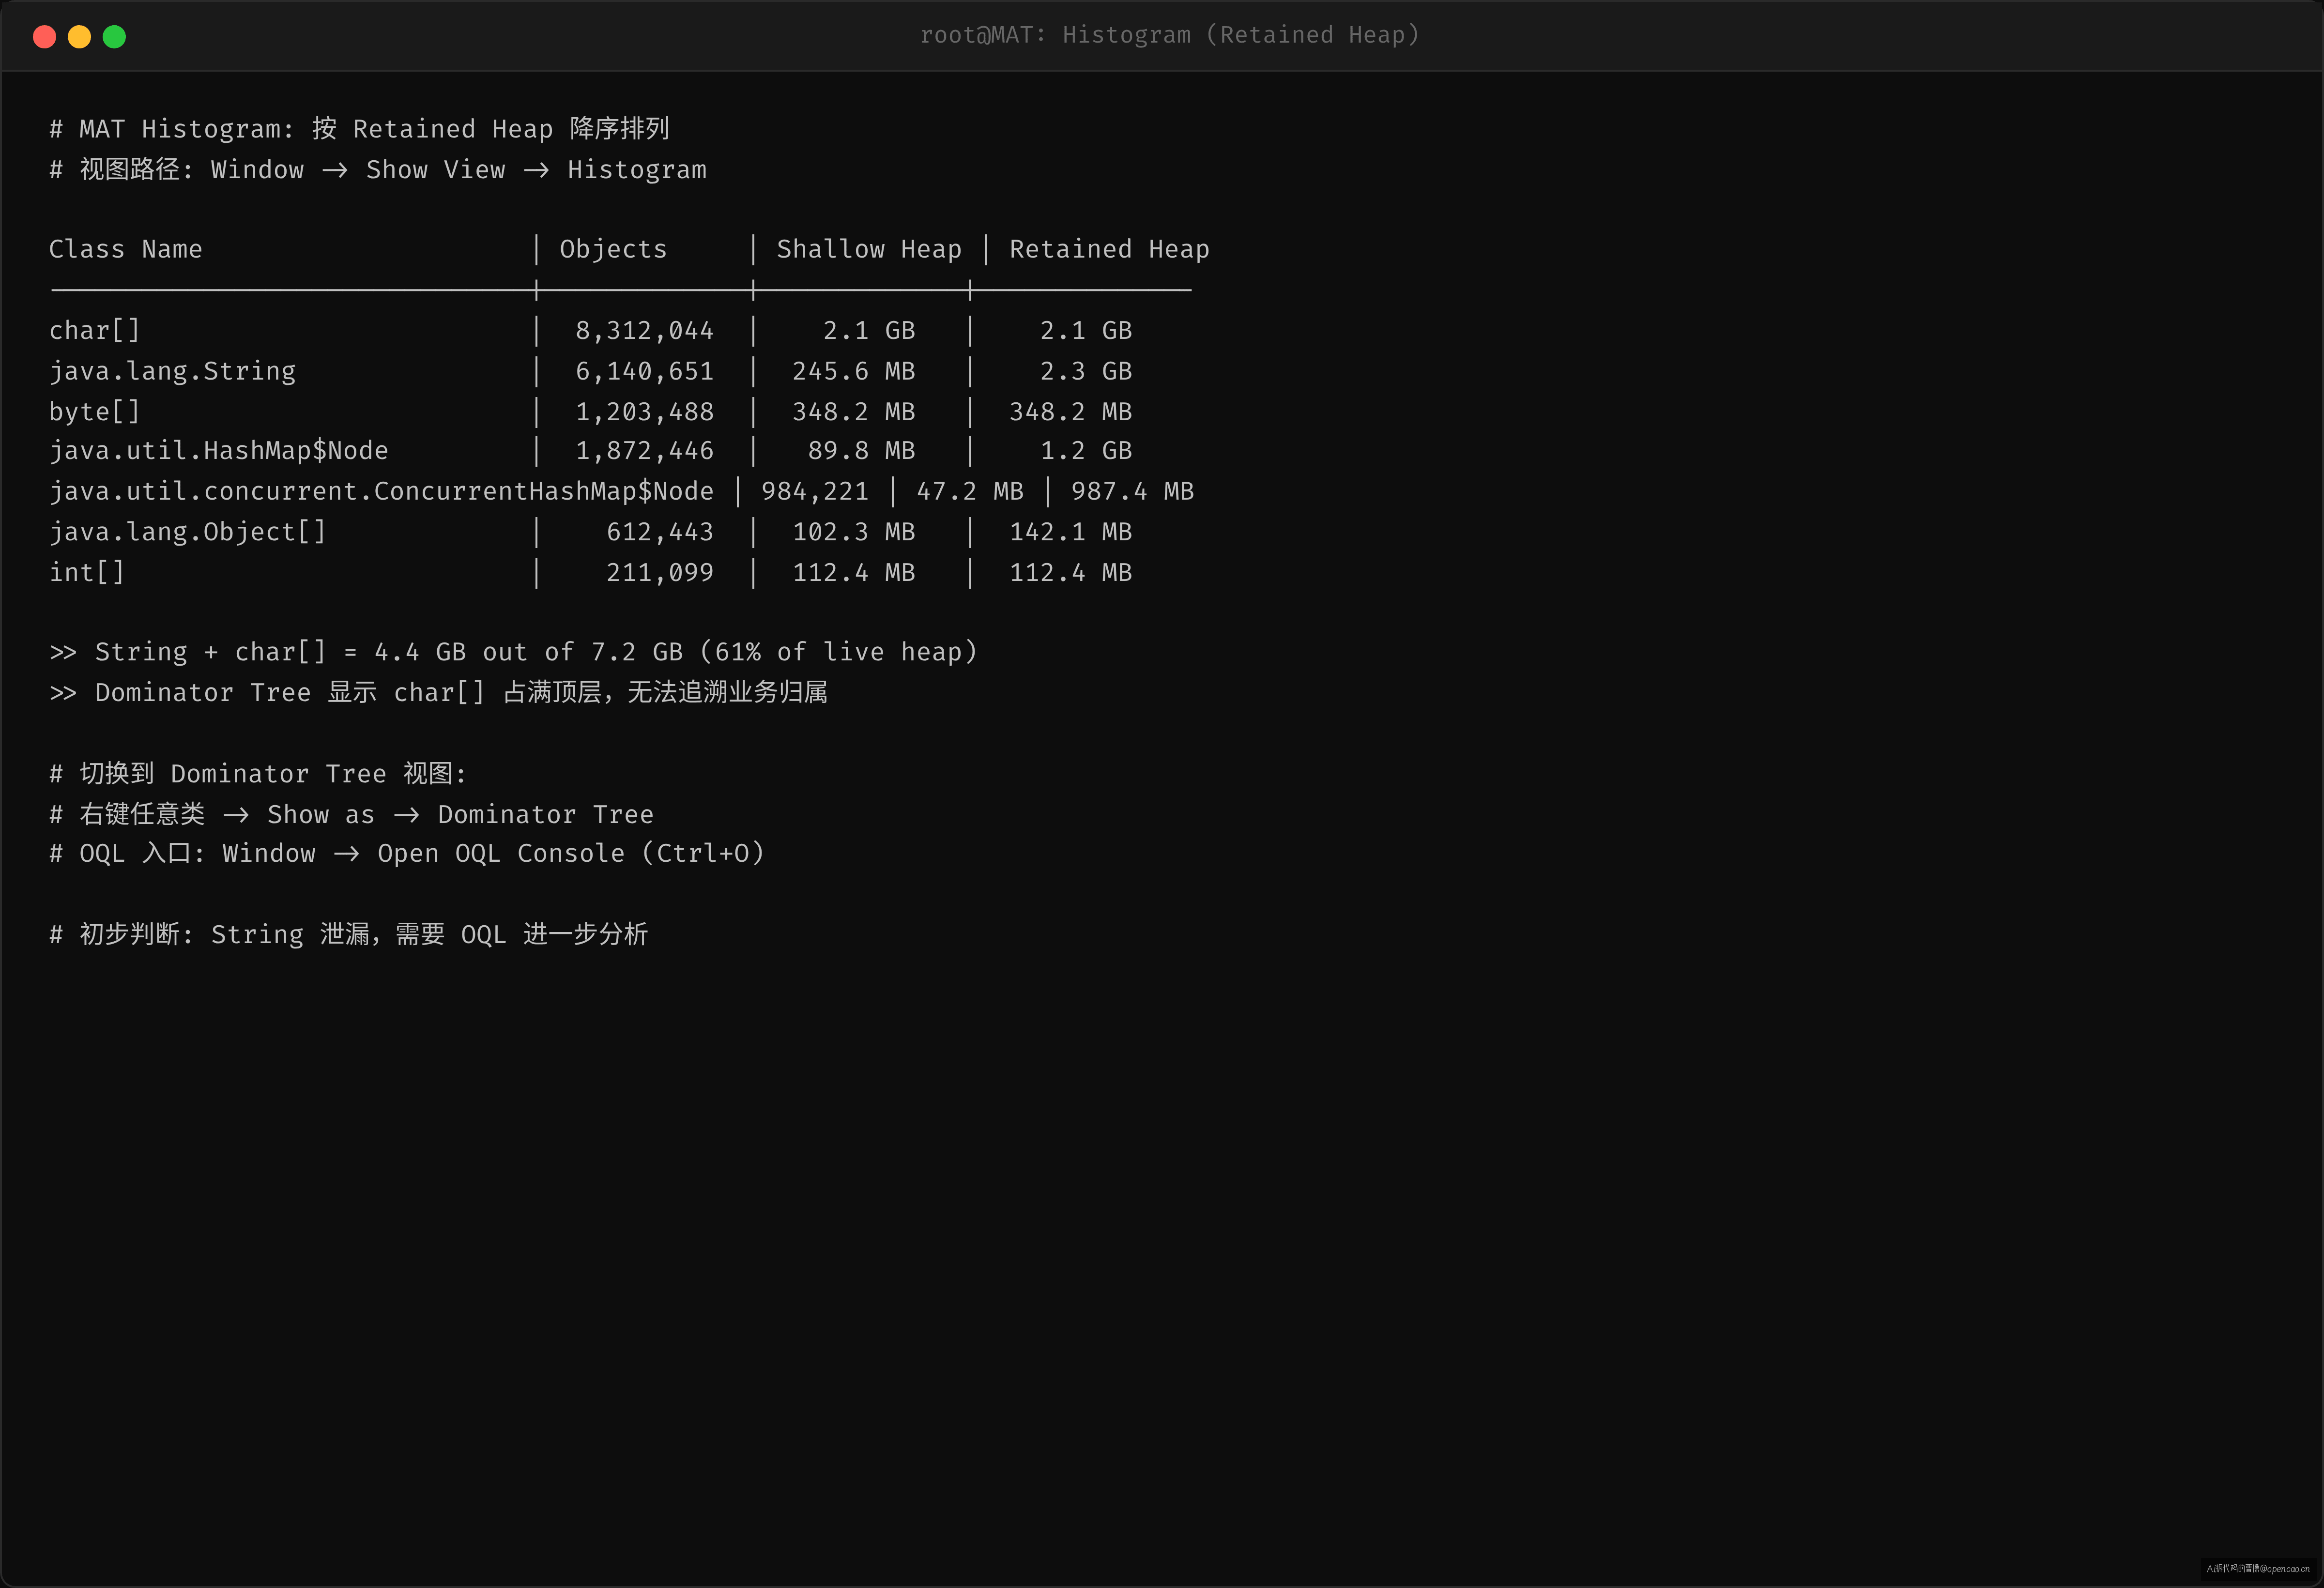Click the 'String + char[] = 4.4 GB' summary line
This screenshot has height=1588, width=2324.
[x=513, y=652]
